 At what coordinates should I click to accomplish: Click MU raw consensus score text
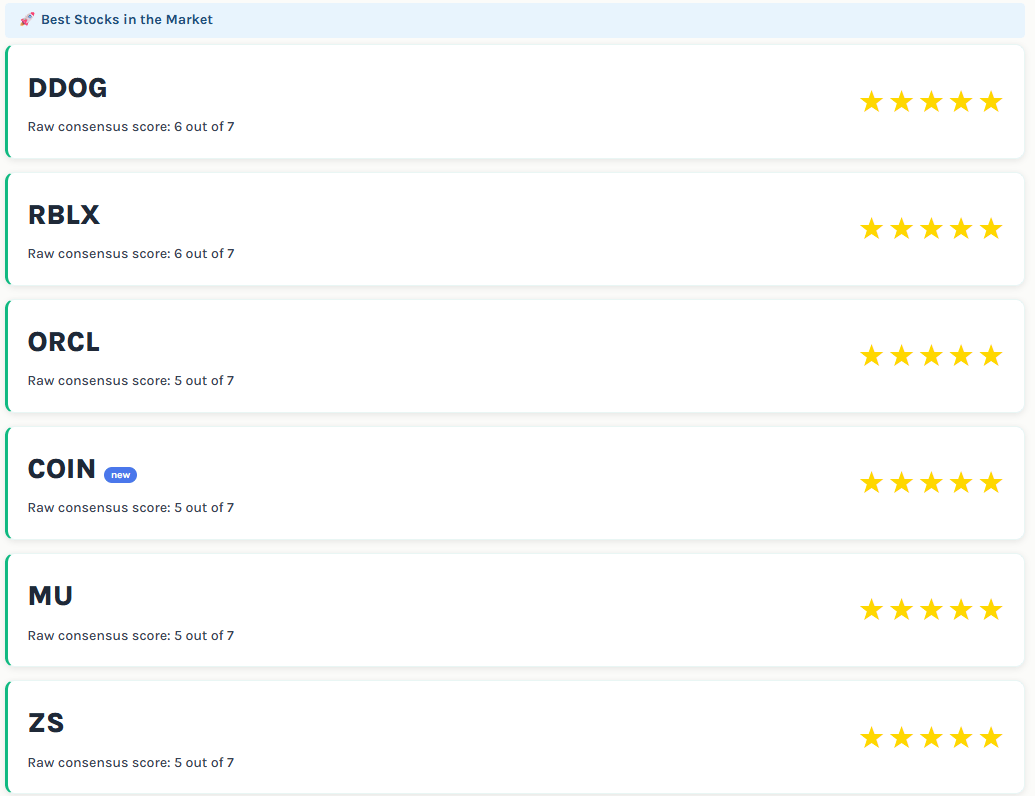(131, 636)
